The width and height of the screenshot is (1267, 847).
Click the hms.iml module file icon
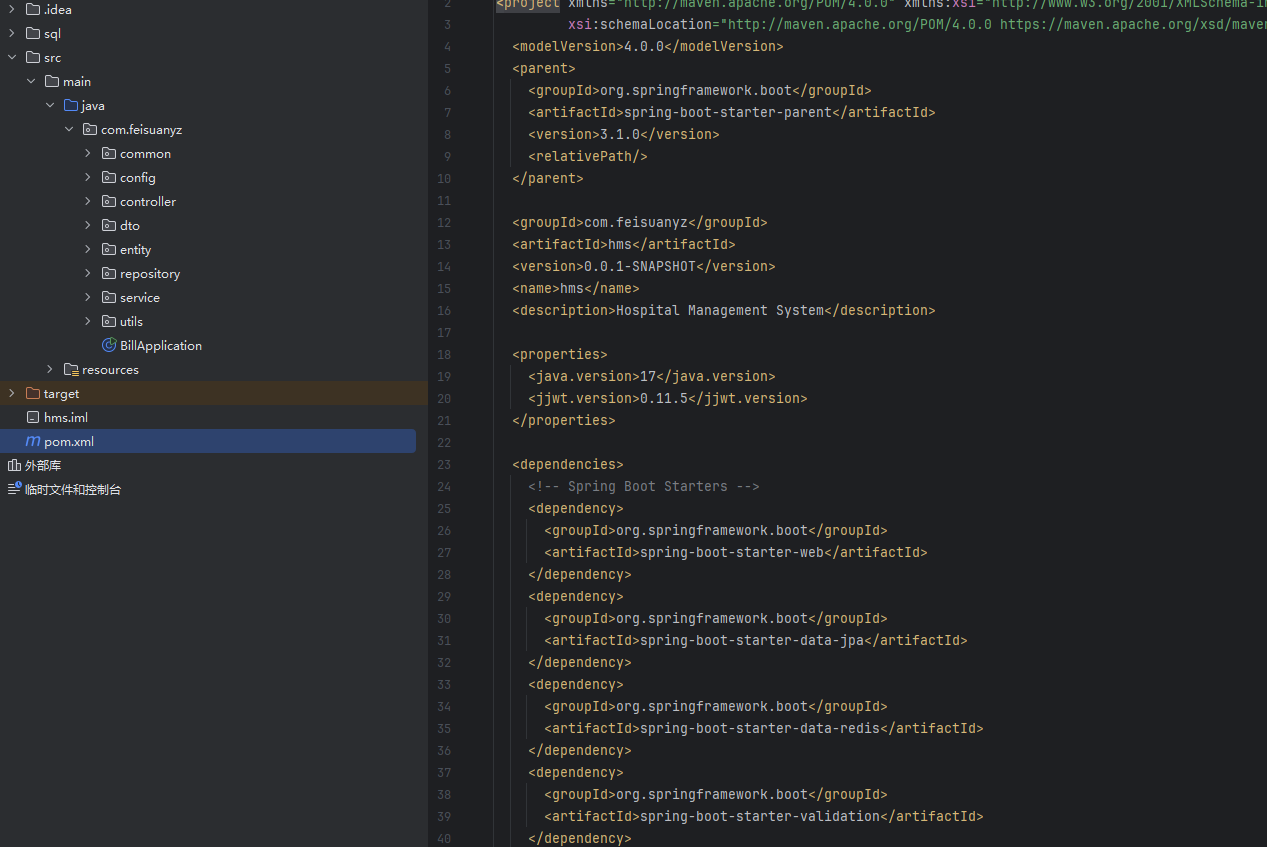click(33, 417)
